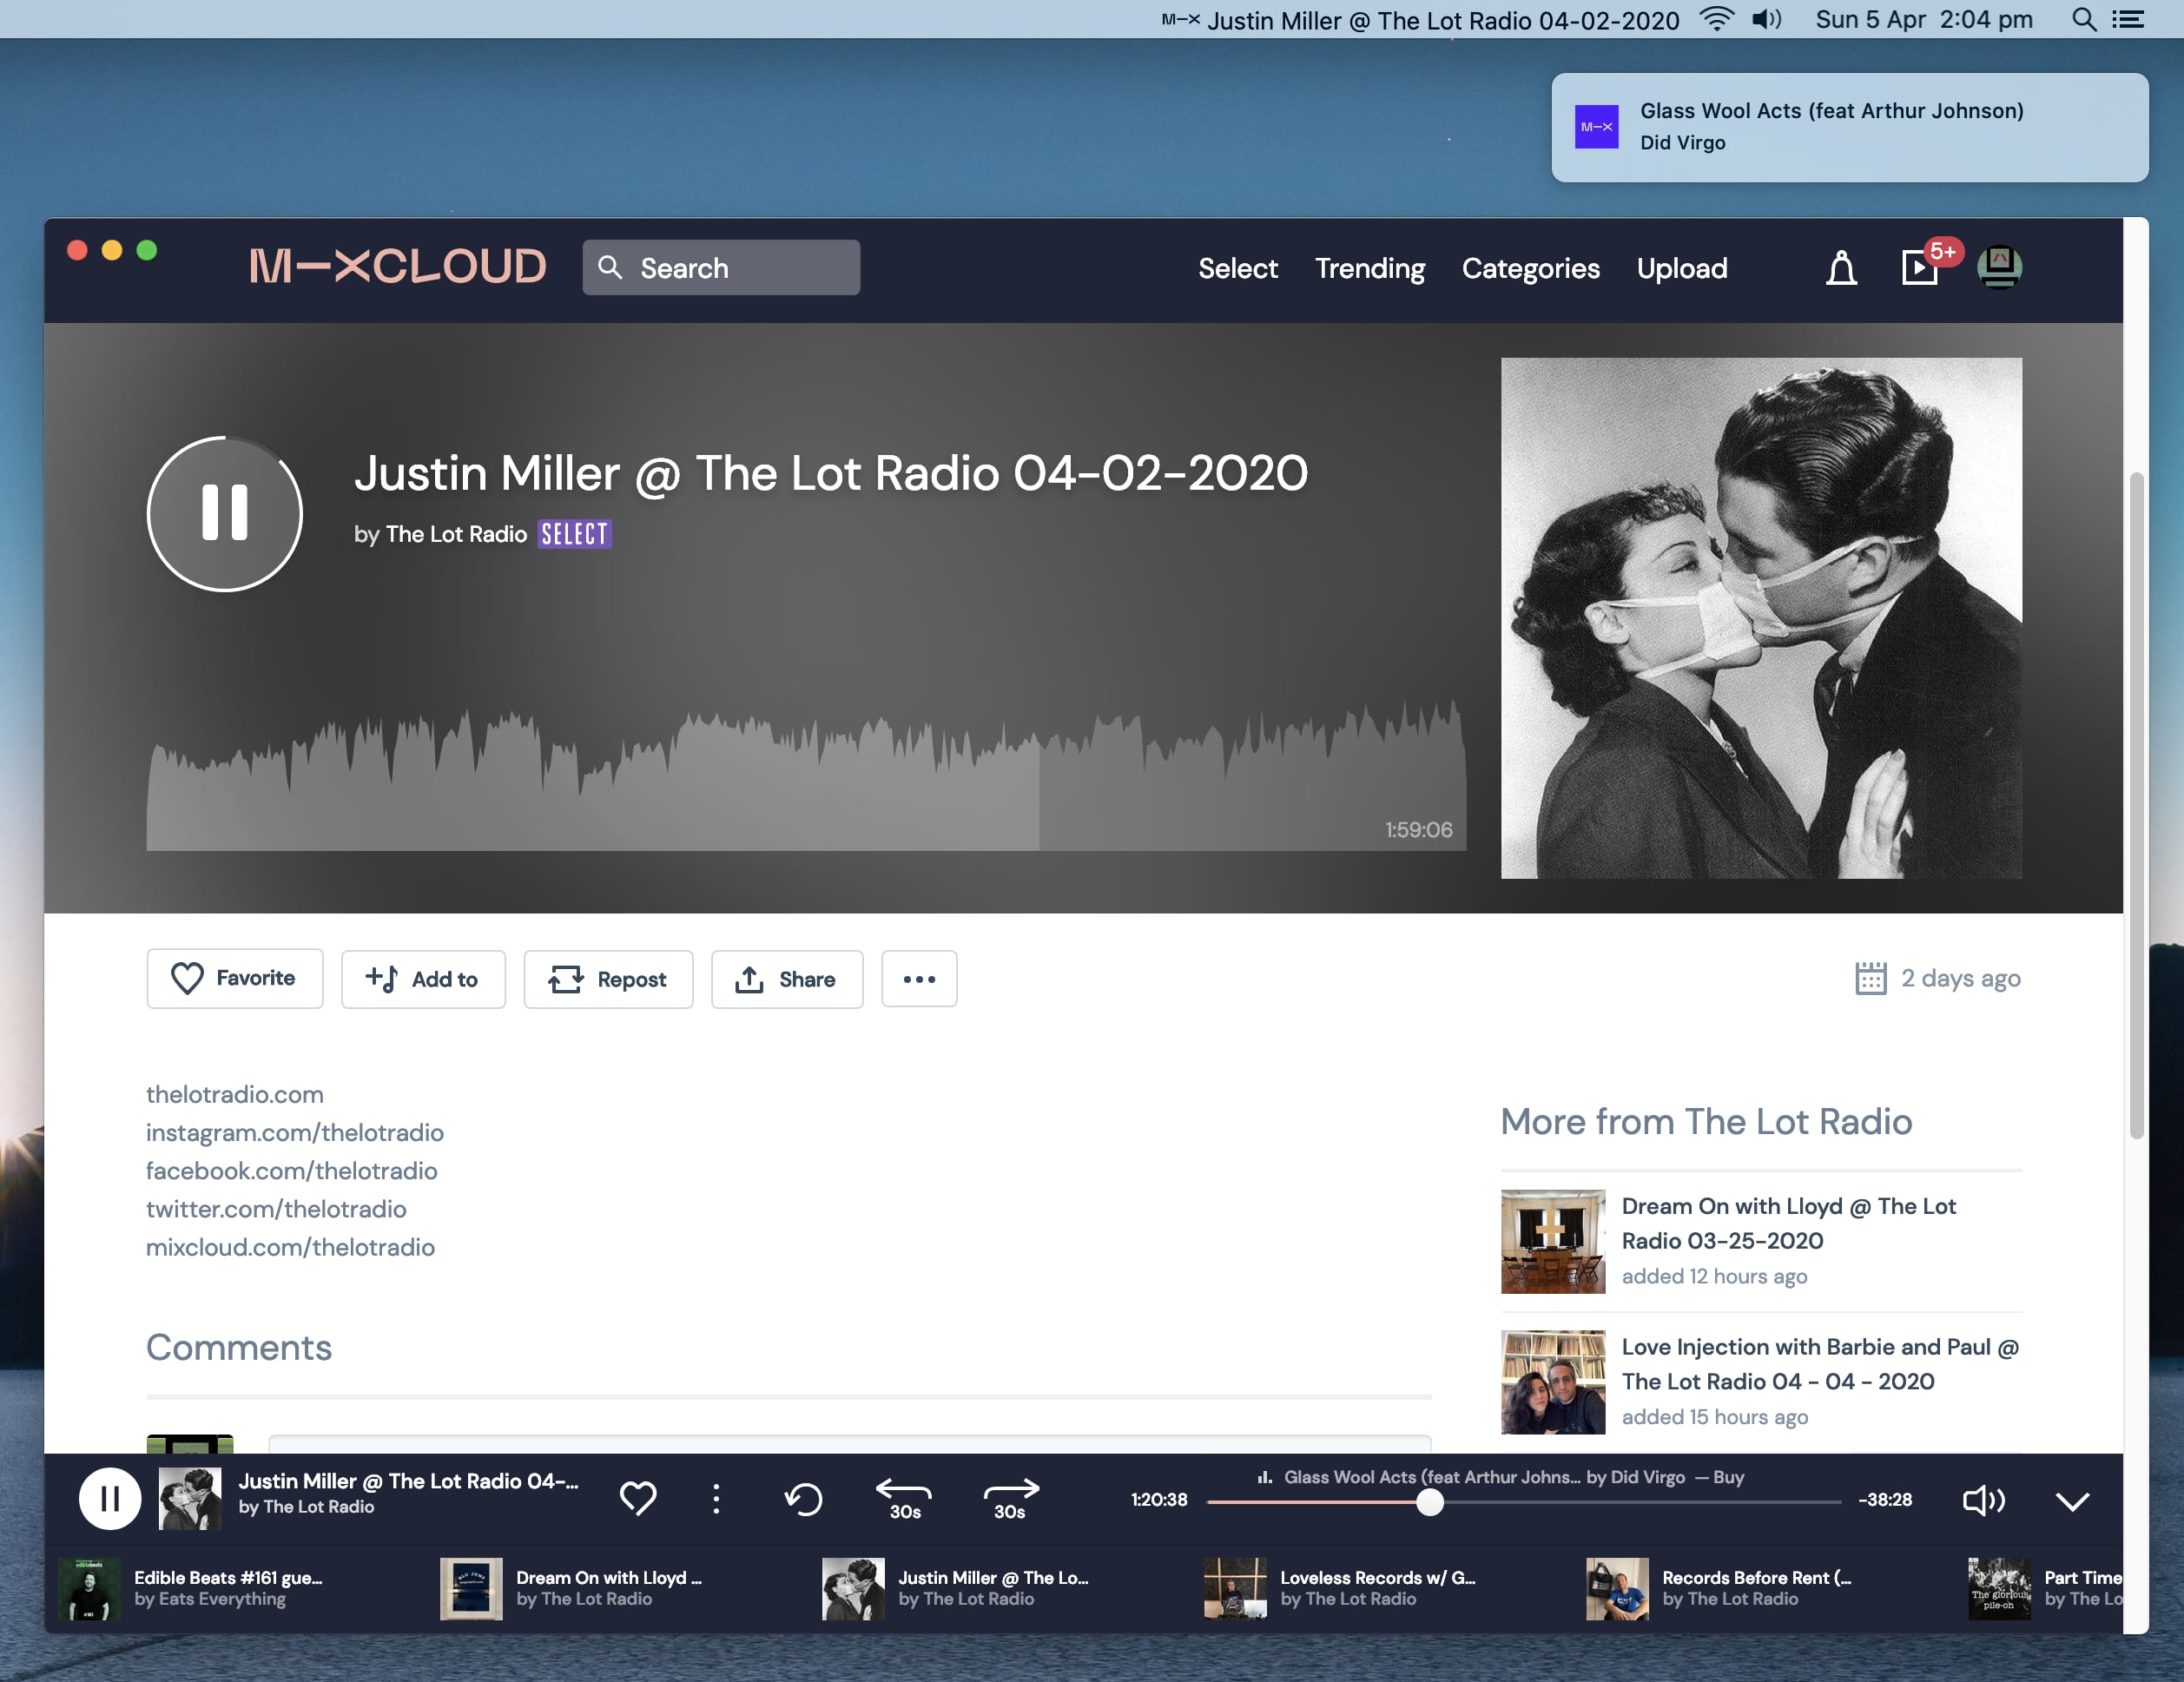
Task: Click the restart/replay icon in the player bar
Action: 803,1499
